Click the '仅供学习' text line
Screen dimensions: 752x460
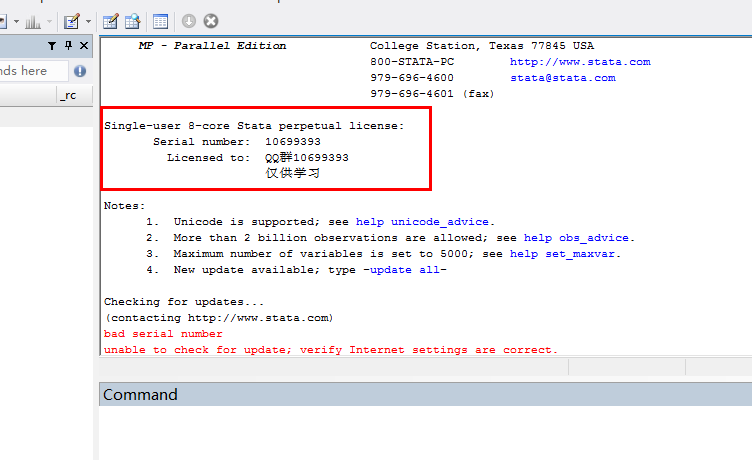point(293,173)
